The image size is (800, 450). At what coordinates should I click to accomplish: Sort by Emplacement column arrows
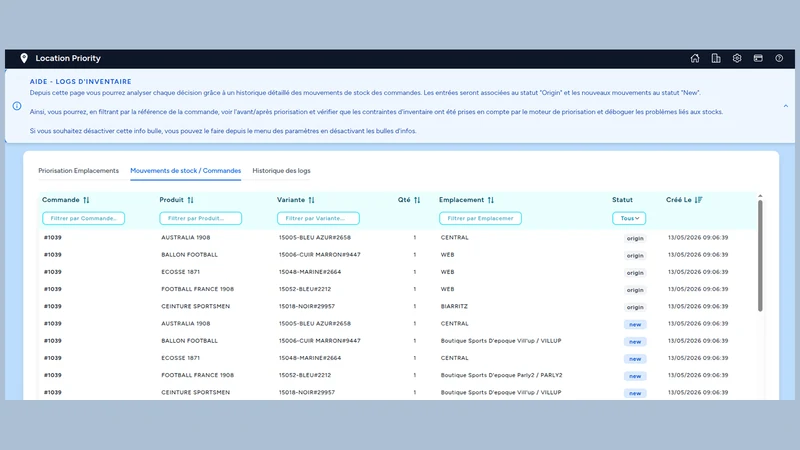pyautogui.click(x=490, y=200)
